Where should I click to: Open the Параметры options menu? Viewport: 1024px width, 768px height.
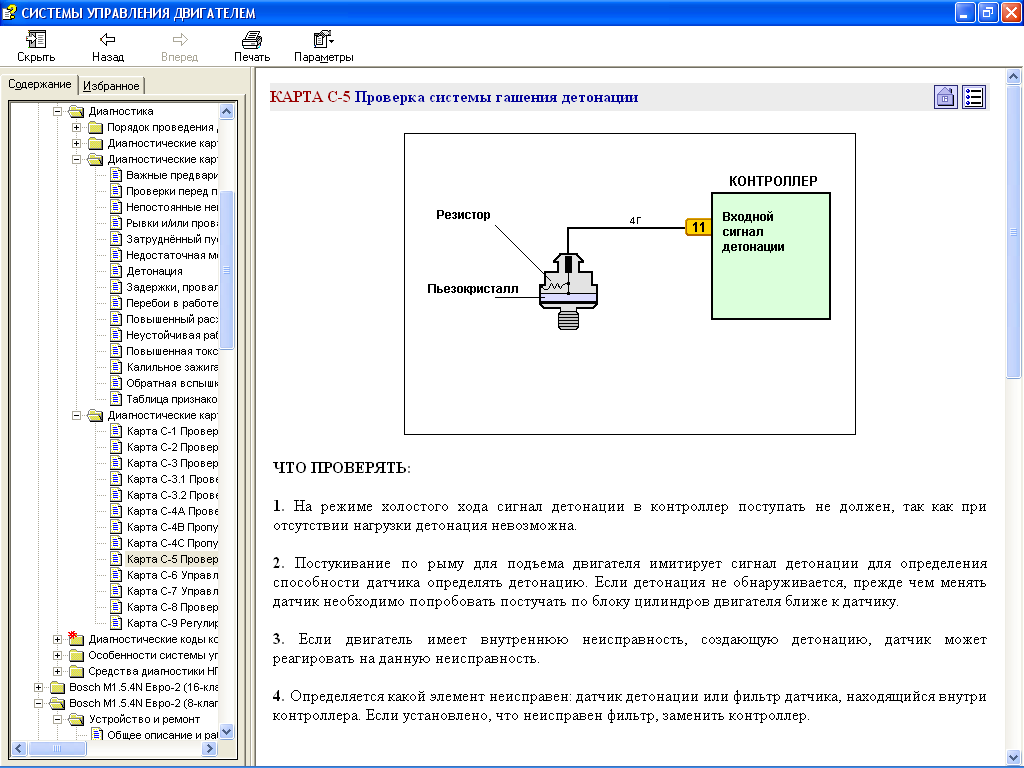[323, 46]
